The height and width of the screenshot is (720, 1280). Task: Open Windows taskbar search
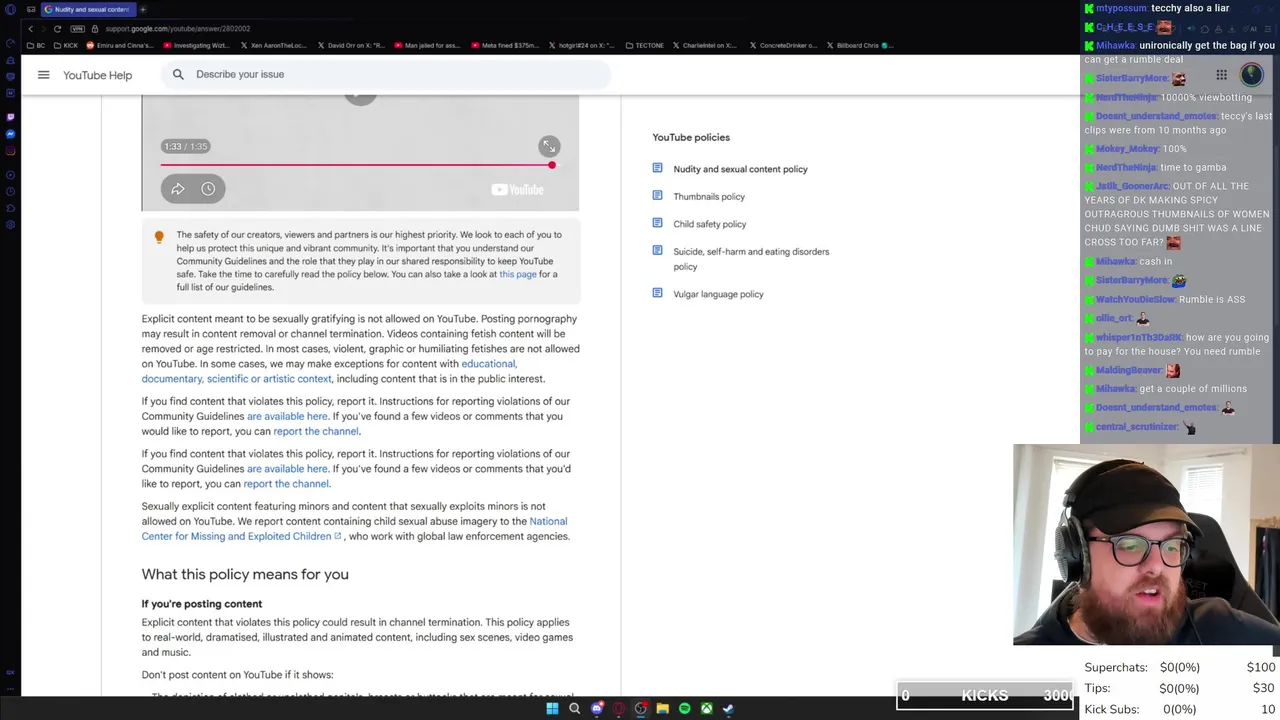(x=574, y=709)
